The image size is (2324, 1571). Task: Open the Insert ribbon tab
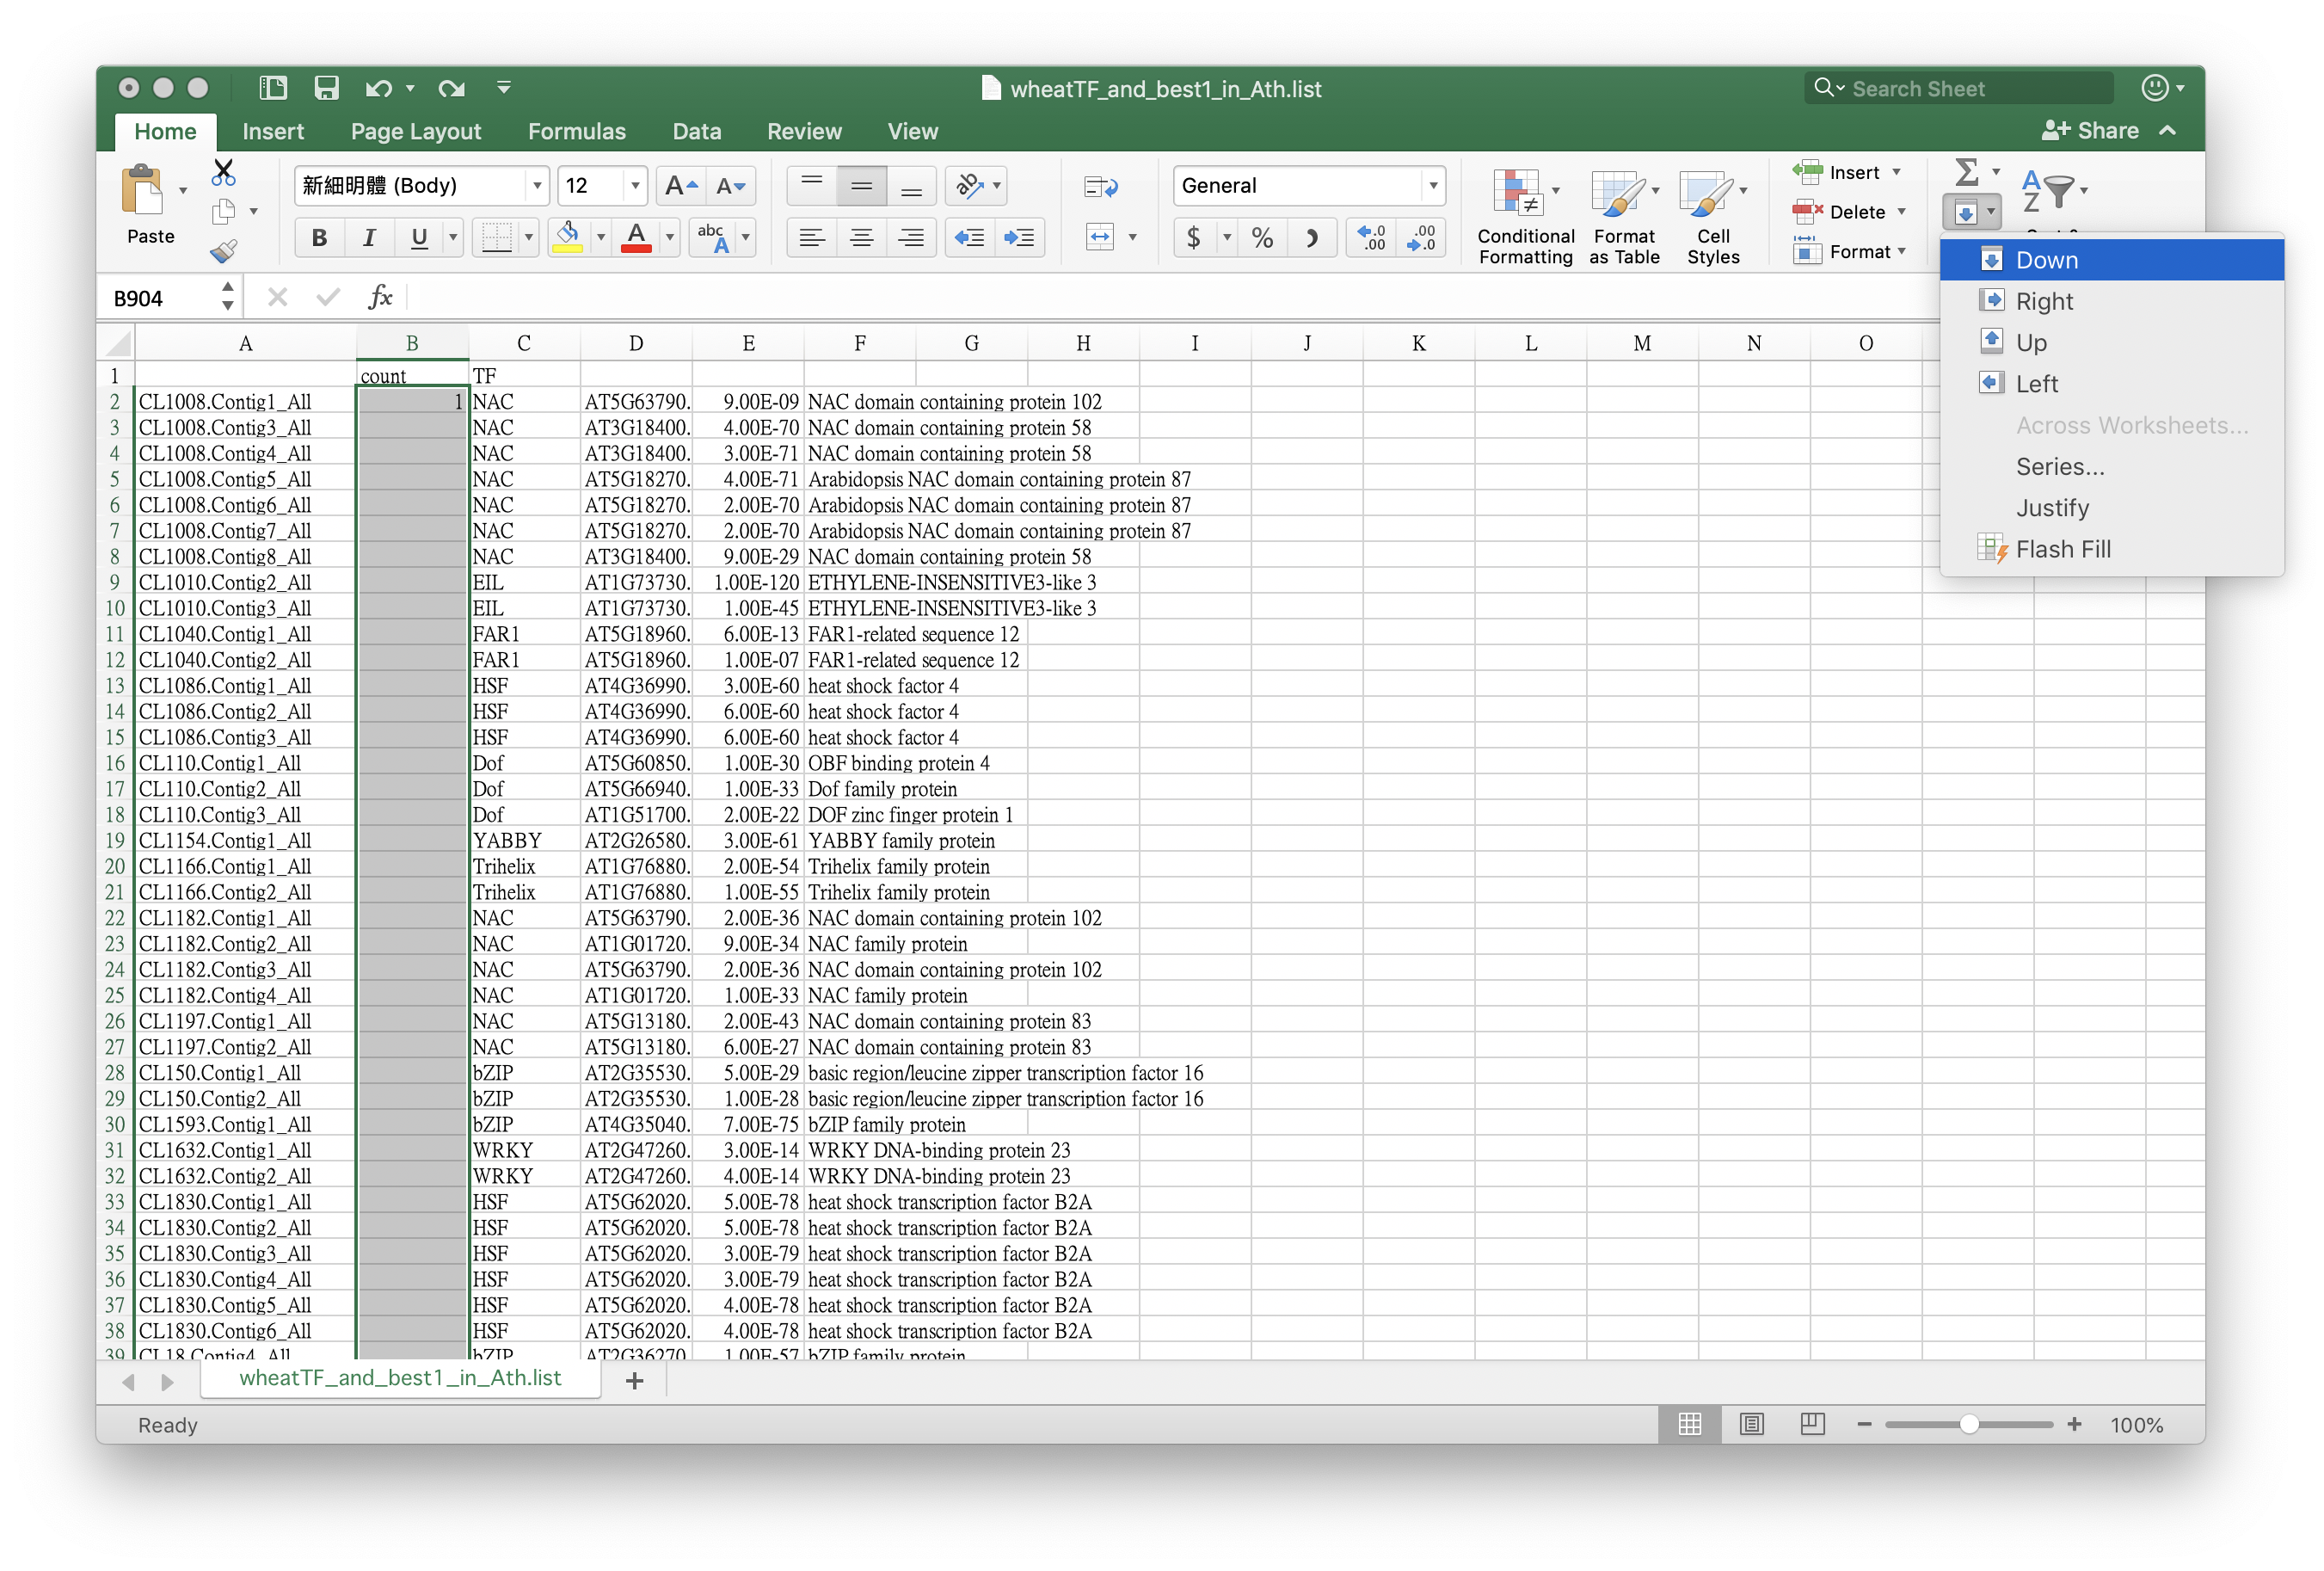(x=273, y=131)
